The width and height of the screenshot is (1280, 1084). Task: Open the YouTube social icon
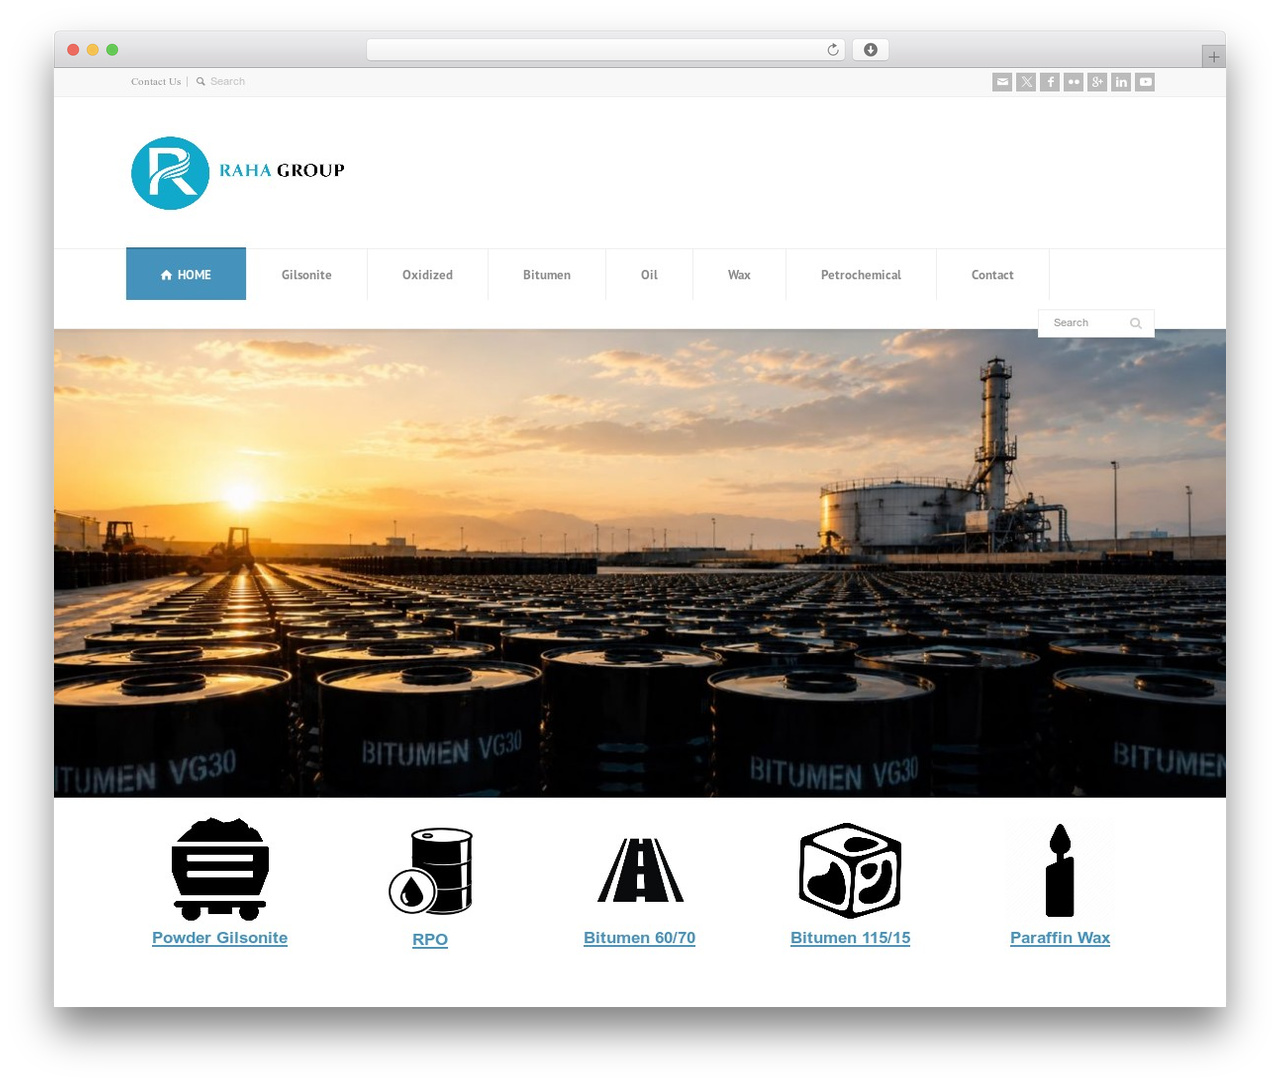coord(1145,82)
